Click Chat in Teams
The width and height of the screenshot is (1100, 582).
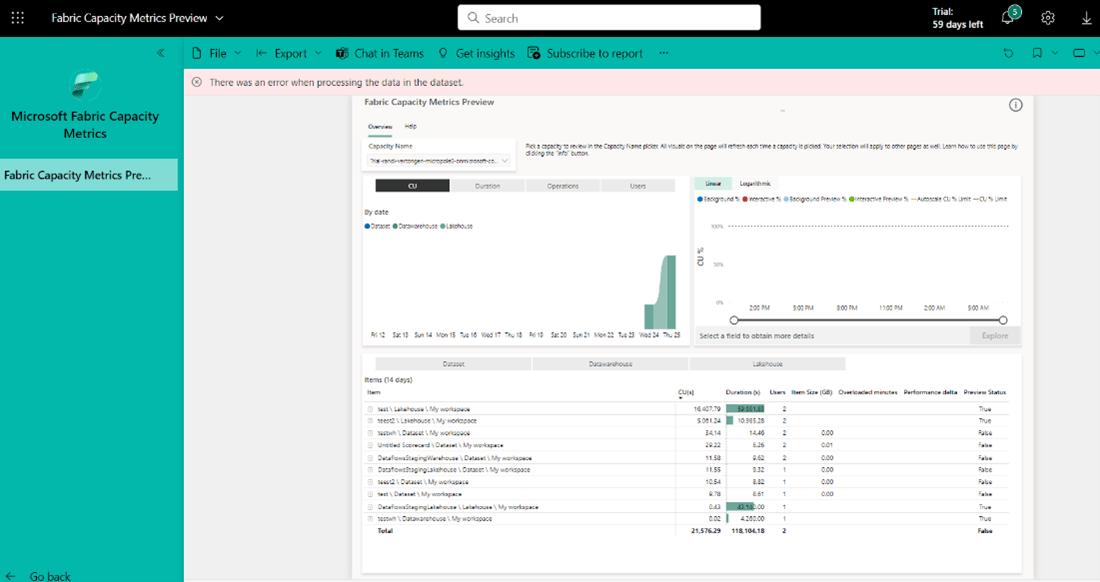380,53
